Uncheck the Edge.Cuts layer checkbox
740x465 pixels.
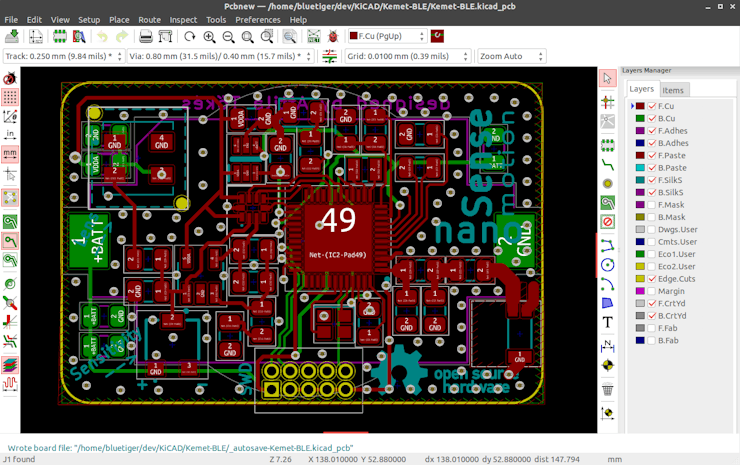coord(652,279)
